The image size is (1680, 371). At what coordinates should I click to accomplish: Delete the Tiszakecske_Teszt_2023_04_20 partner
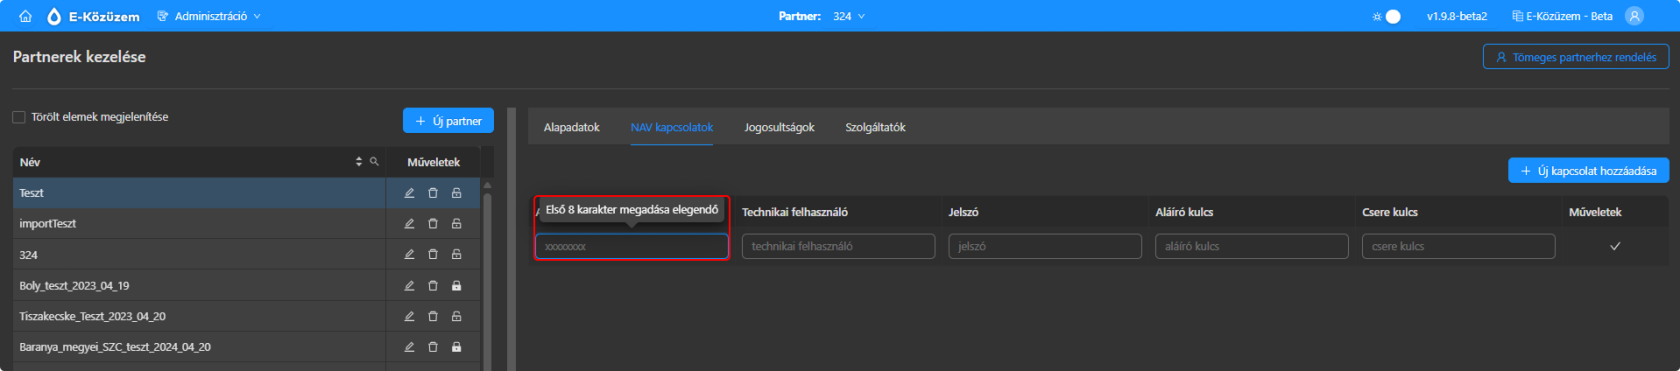433,316
